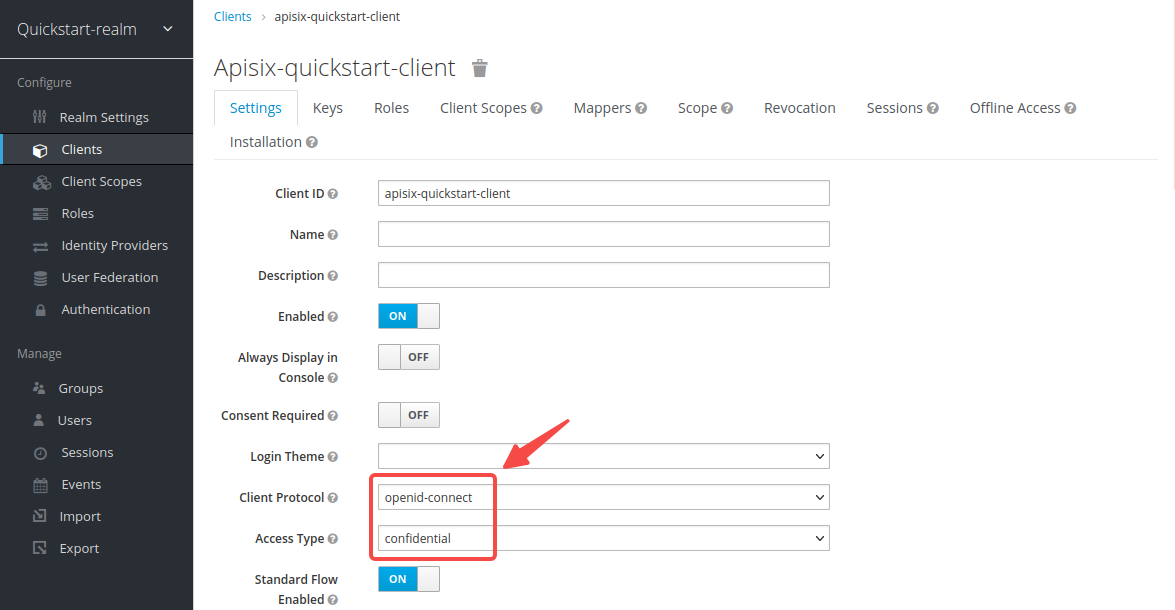
Task: Open the Quickstart-realm selector dropdown
Action: [x=96, y=29]
